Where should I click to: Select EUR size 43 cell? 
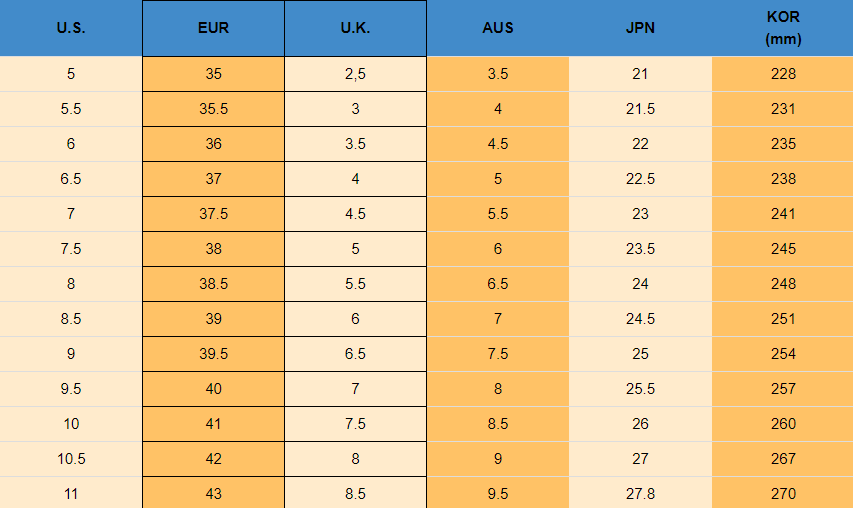point(213,493)
